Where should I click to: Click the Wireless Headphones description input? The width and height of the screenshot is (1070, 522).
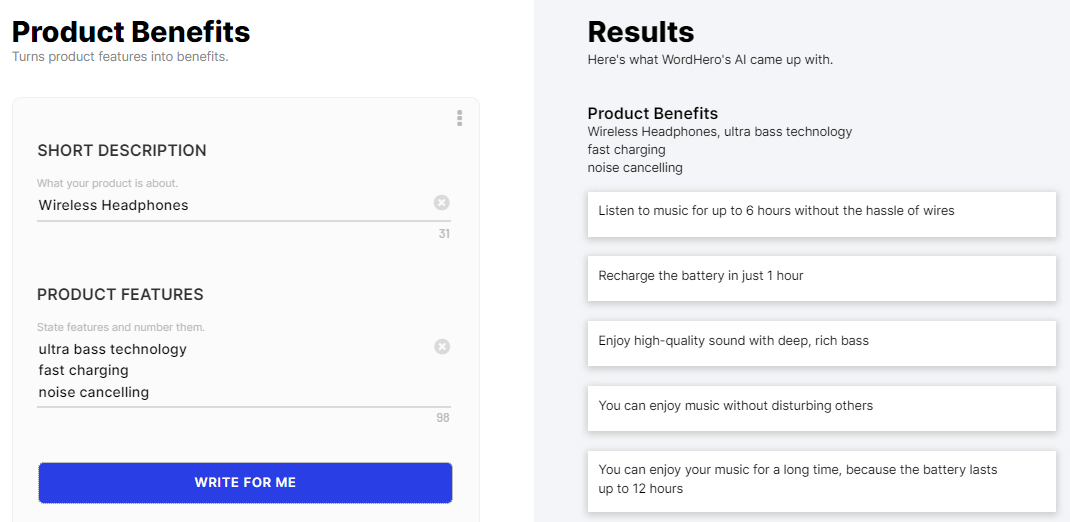tap(230, 205)
